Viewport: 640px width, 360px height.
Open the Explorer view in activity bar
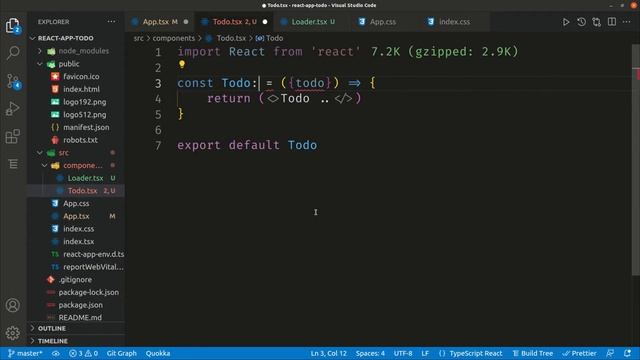[13, 25]
